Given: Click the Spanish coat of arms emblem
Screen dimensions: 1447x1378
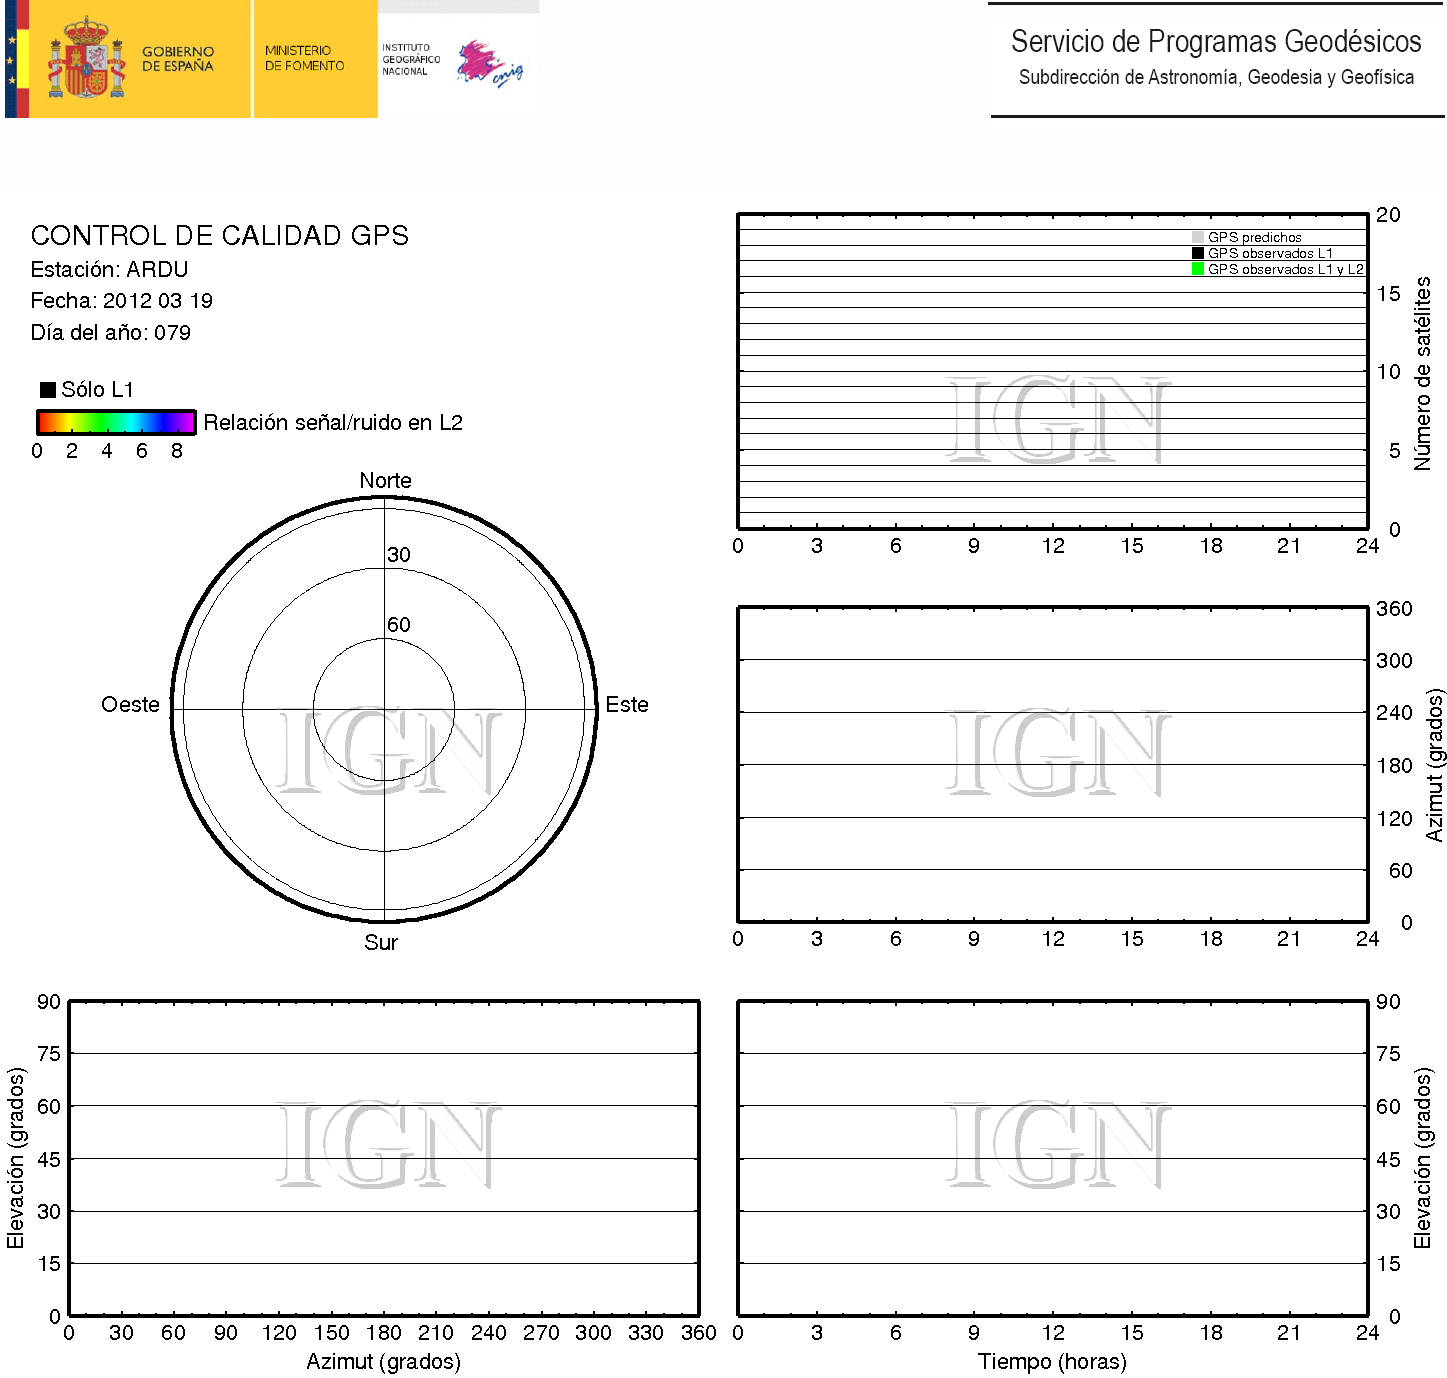Looking at the screenshot, I should 86,59.
